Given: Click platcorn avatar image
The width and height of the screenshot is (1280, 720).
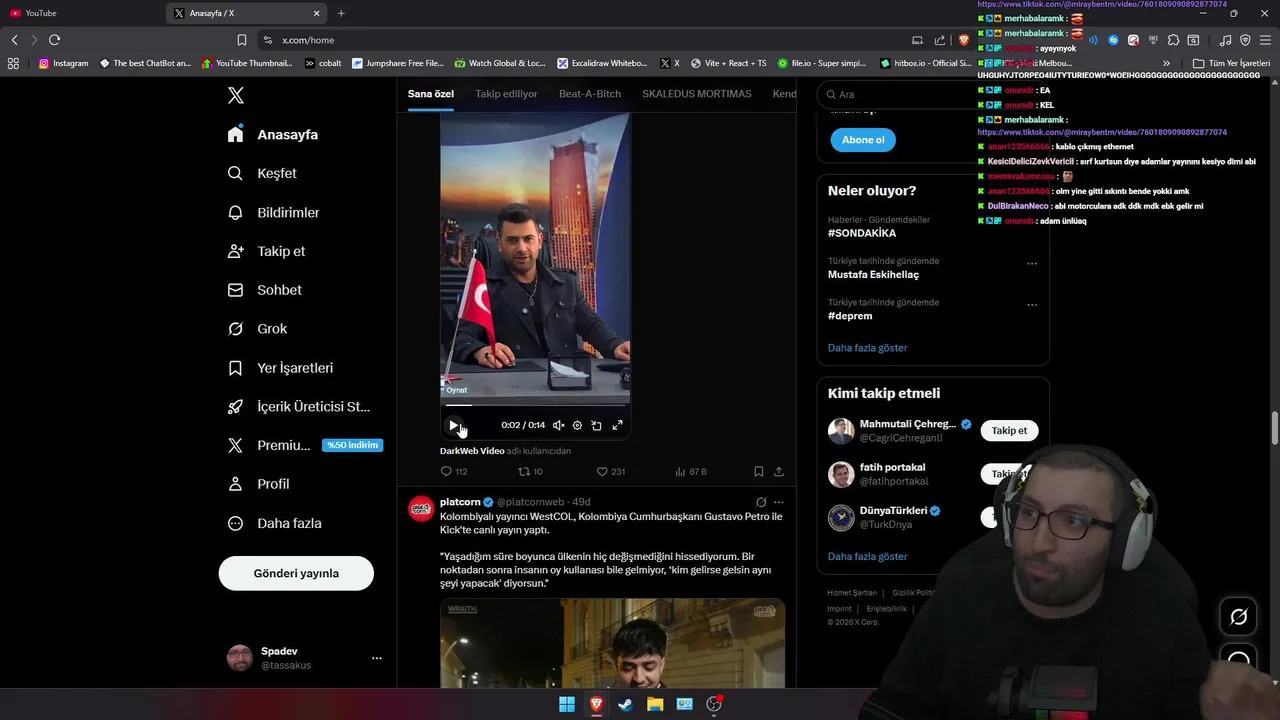Looking at the screenshot, I should (x=421, y=508).
